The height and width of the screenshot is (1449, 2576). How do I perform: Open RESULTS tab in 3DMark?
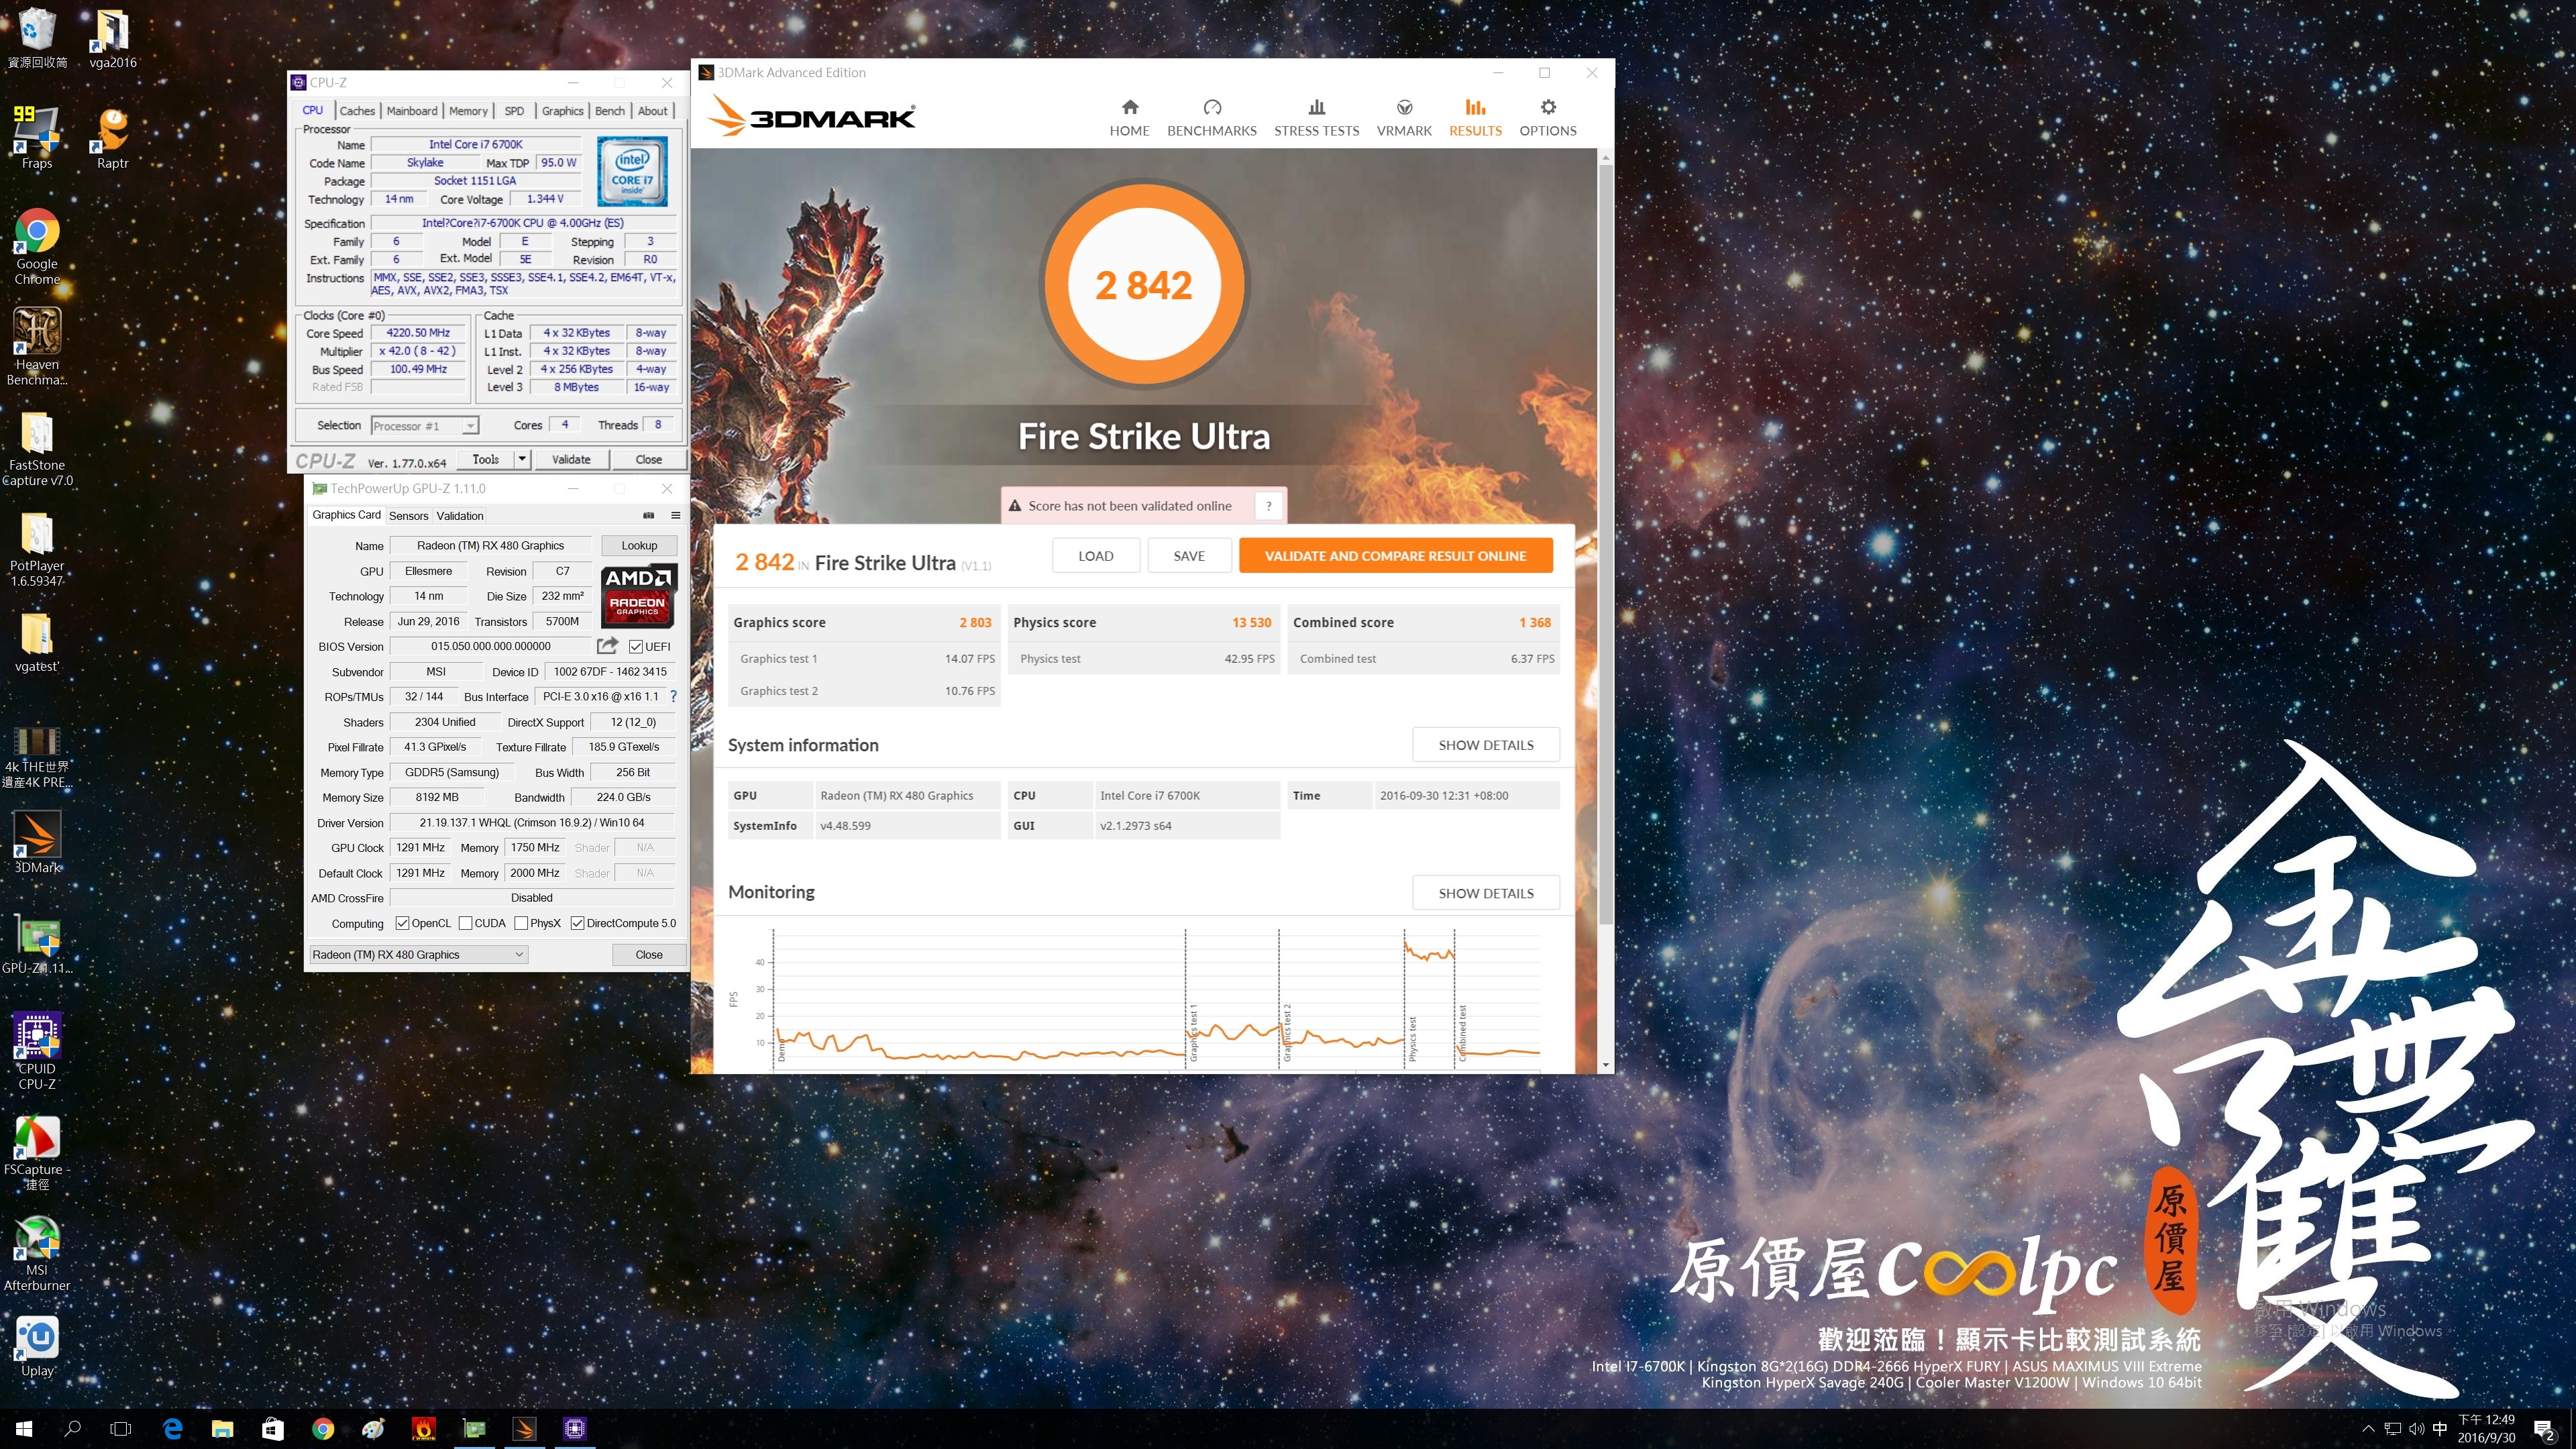[x=1475, y=118]
